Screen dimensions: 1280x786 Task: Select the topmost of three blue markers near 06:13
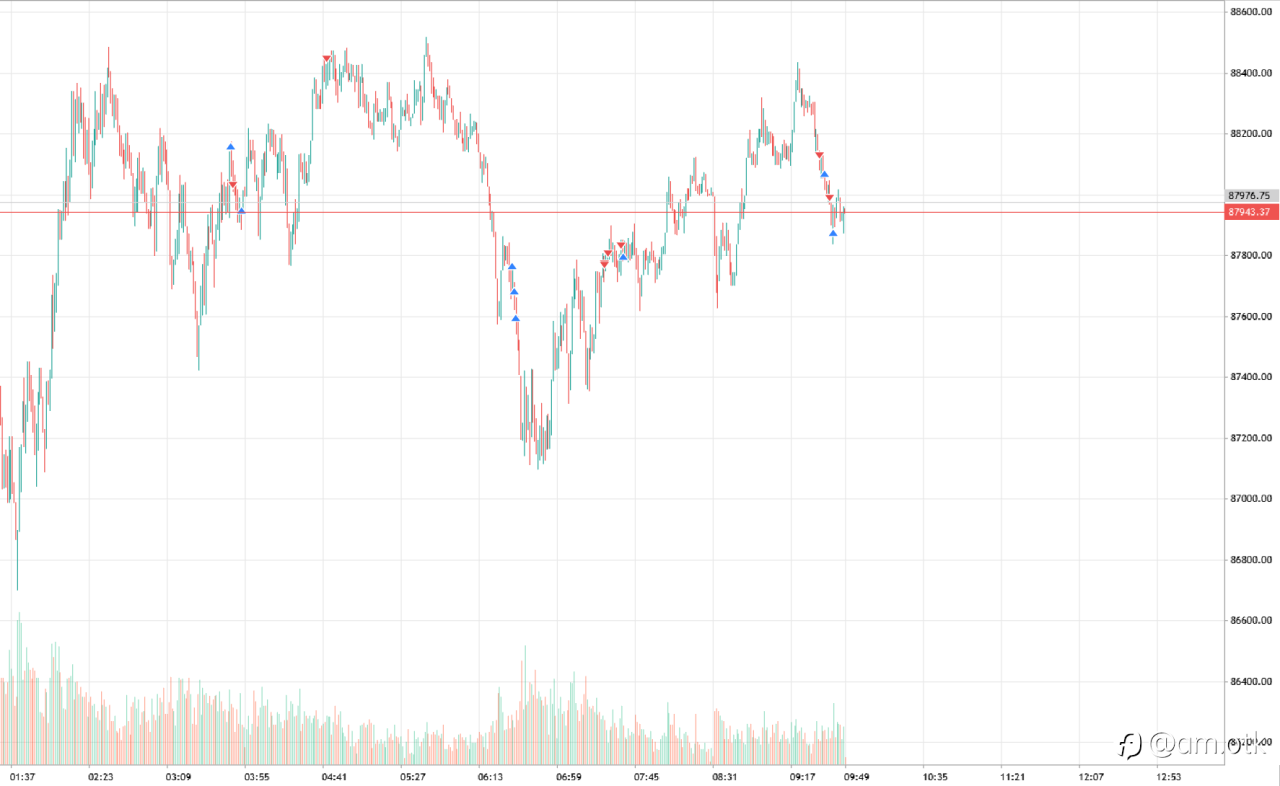511,266
